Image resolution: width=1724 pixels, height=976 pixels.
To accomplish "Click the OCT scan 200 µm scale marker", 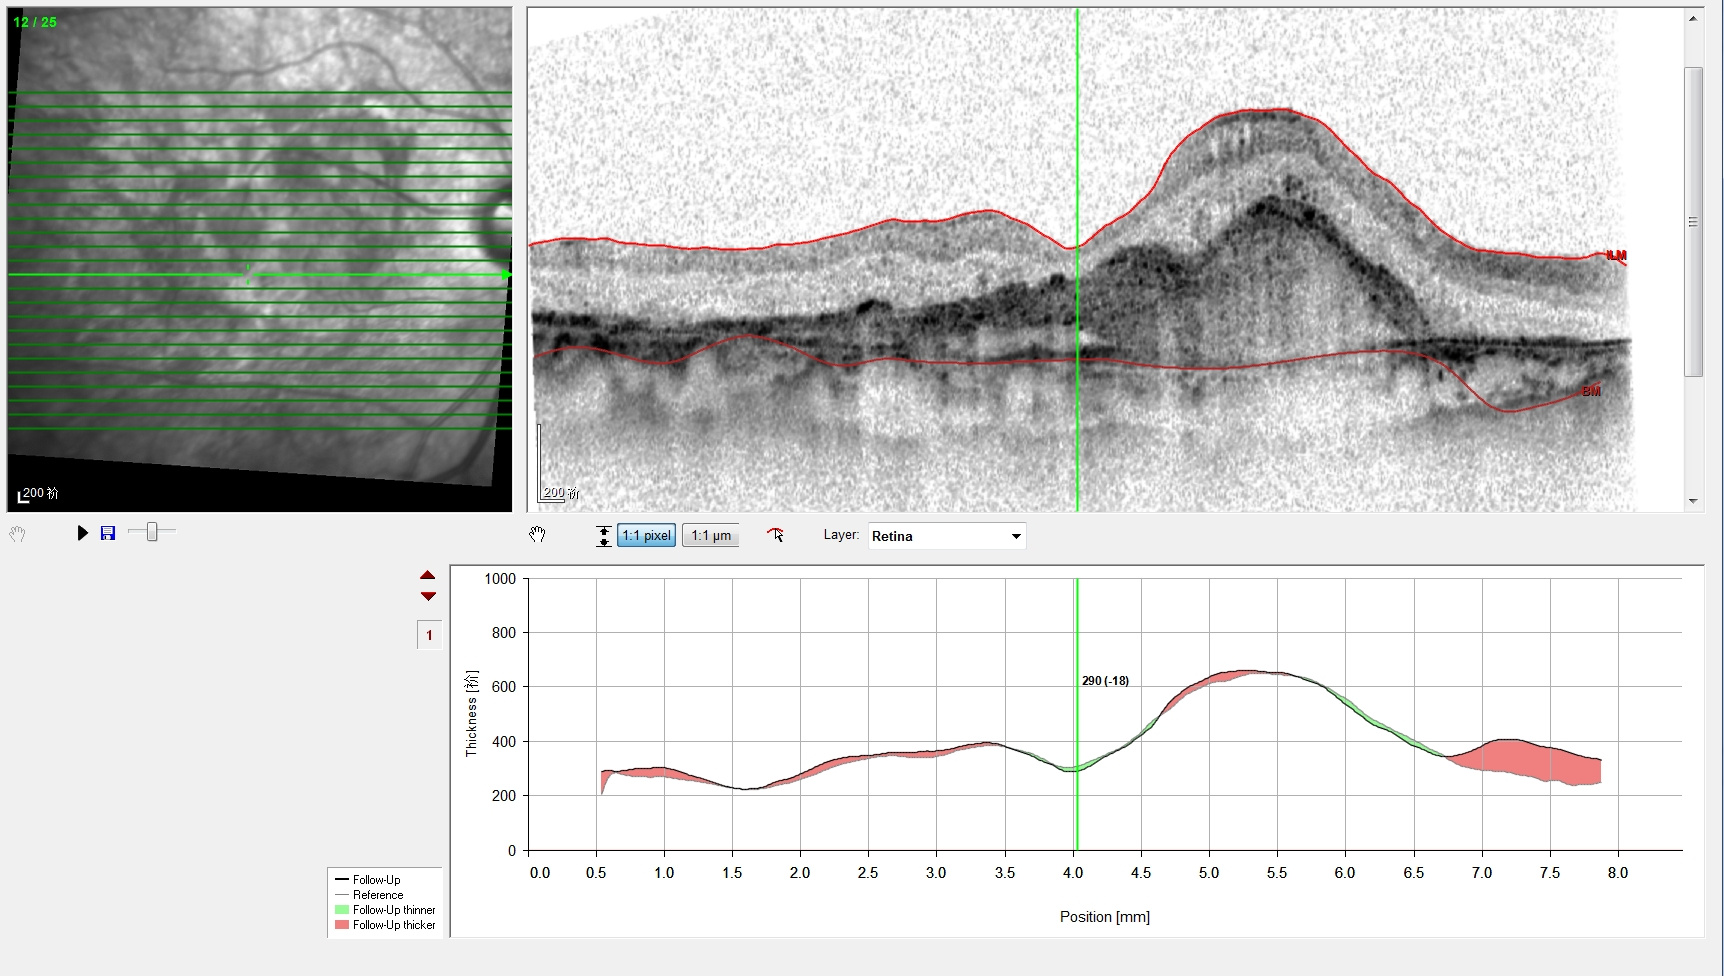I will (559, 493).
